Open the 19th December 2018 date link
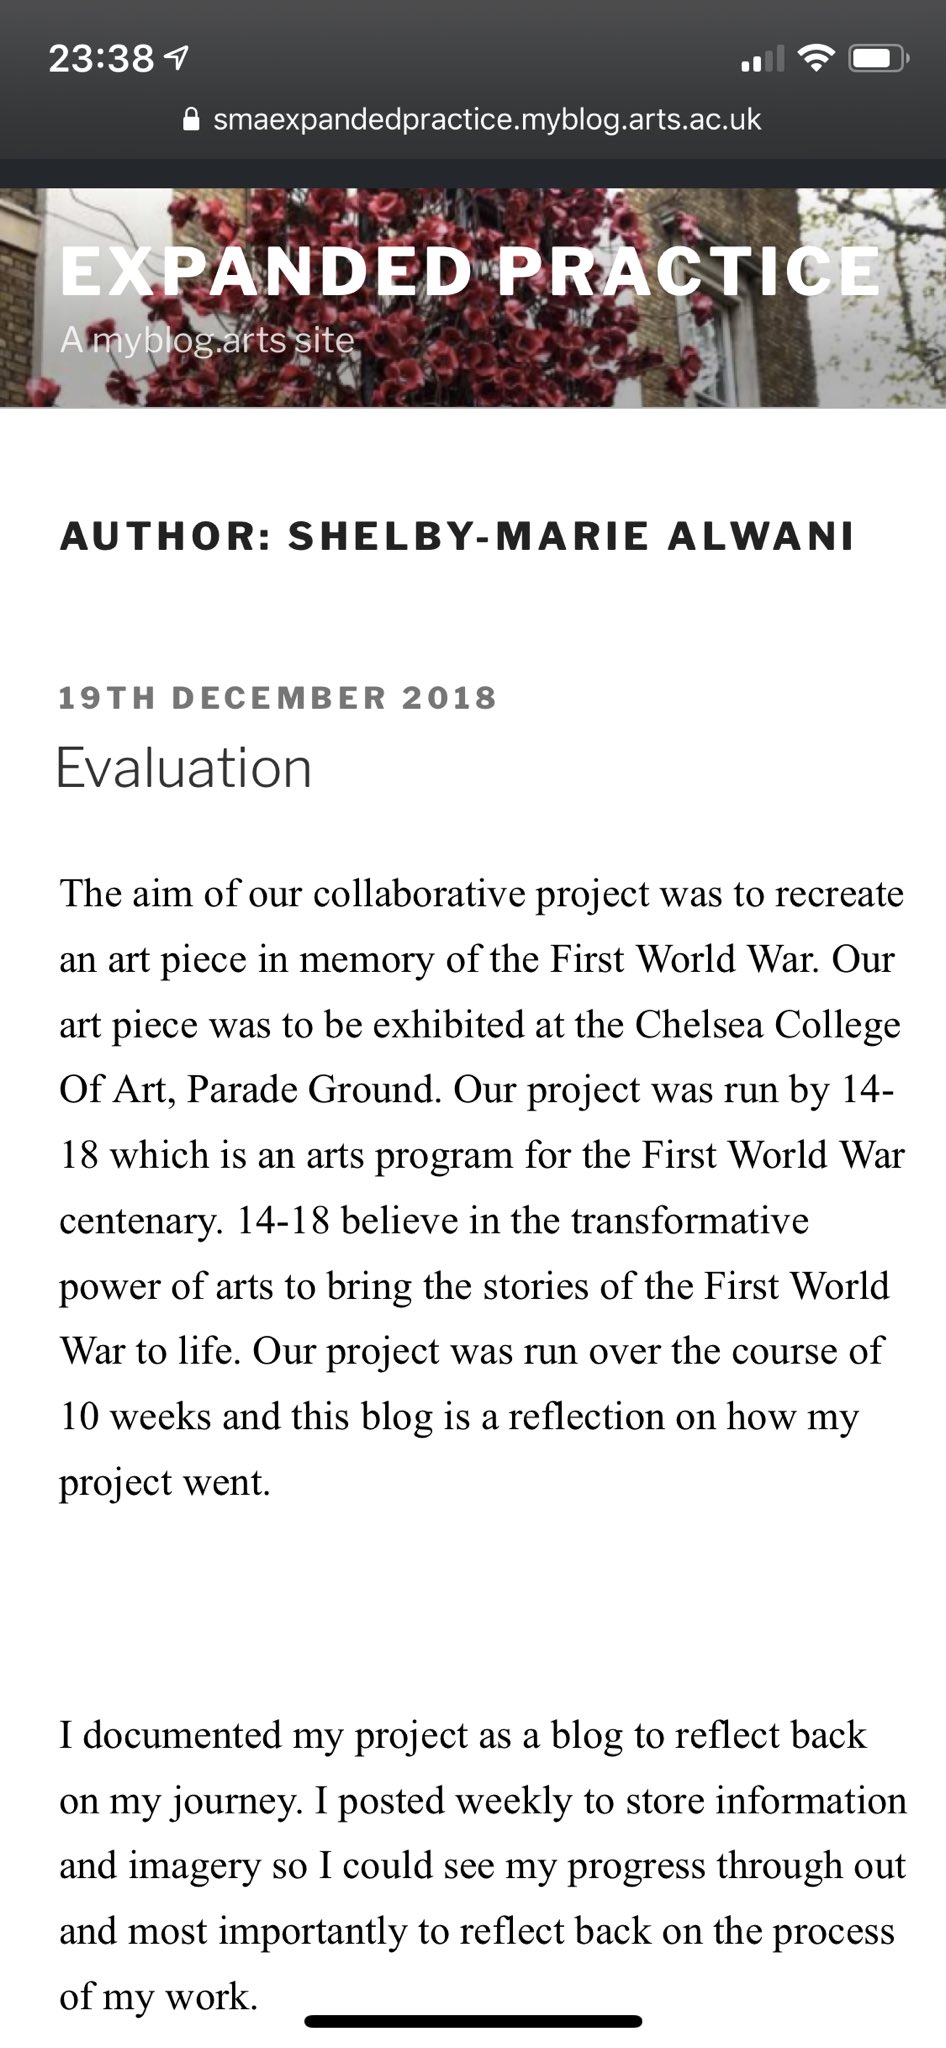 (277, 697)
